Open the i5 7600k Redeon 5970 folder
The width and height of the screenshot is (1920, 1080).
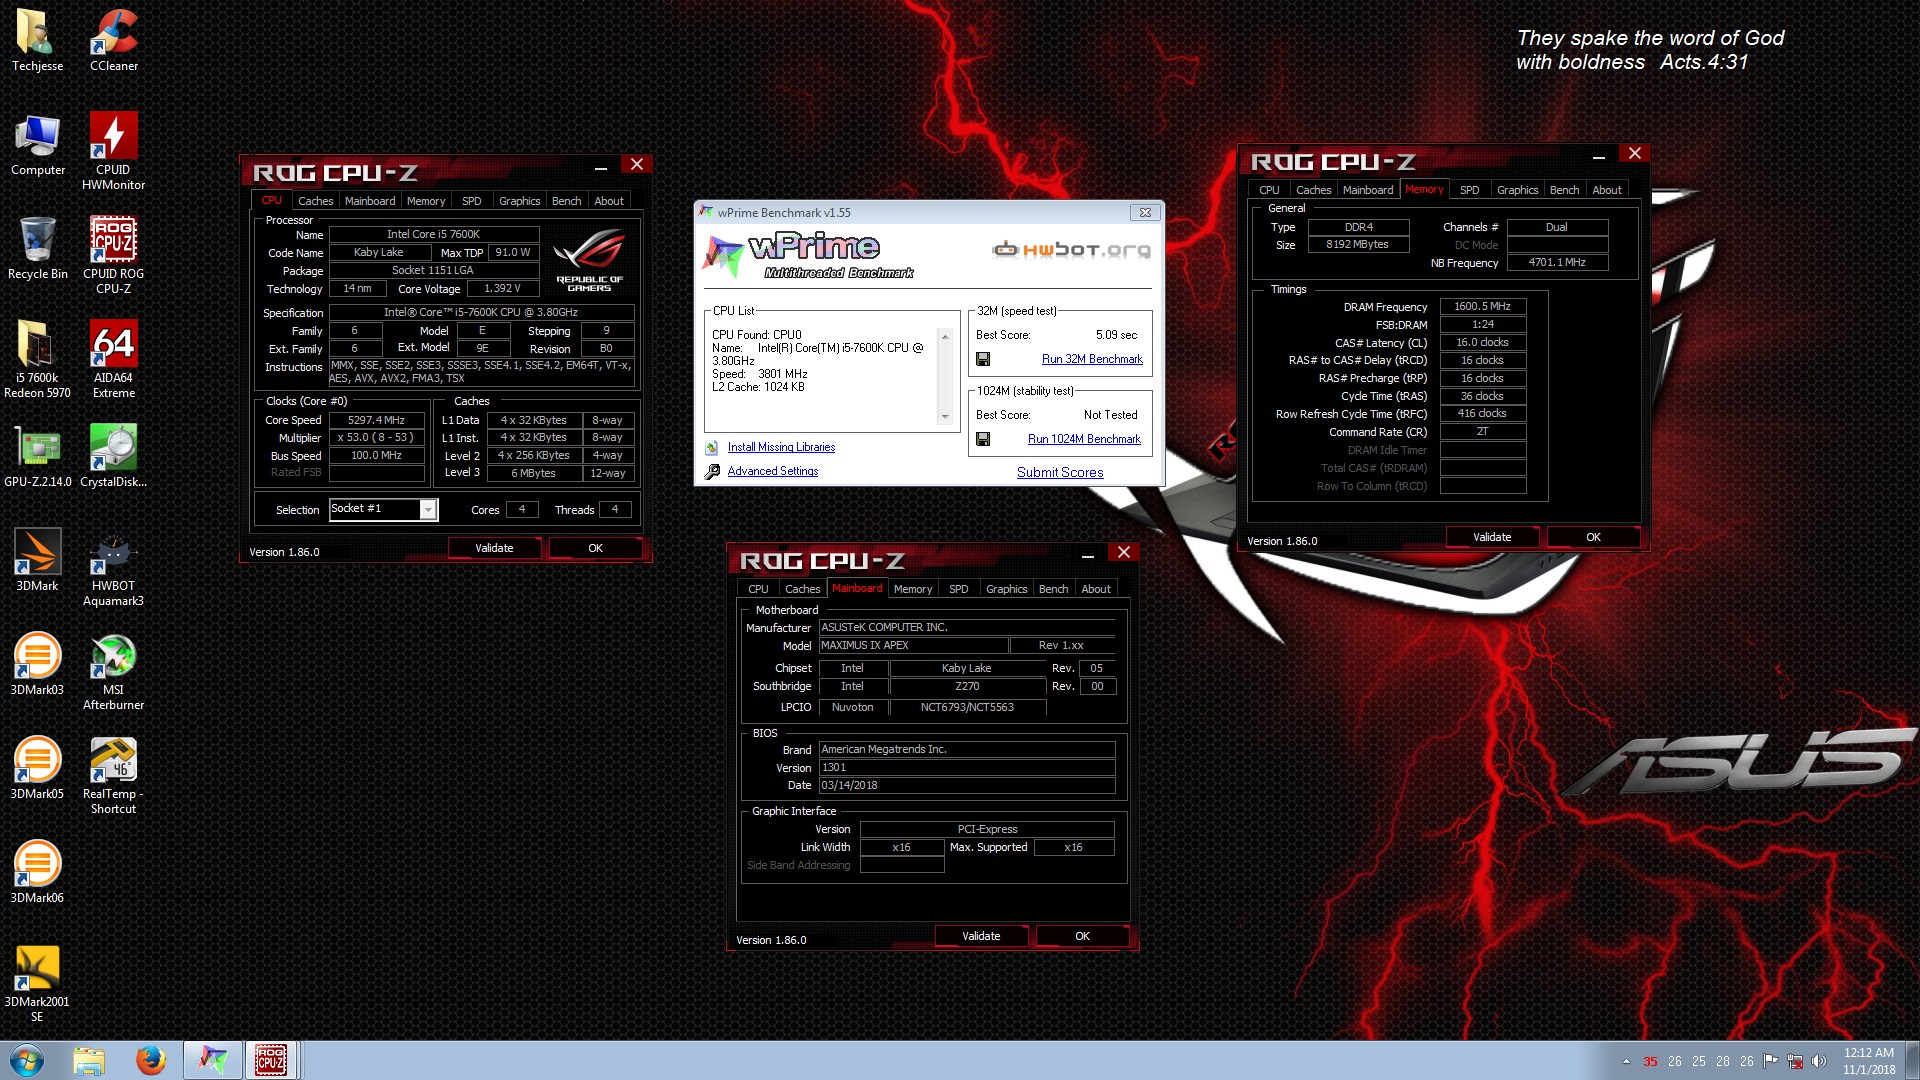pyautogui.click(x=37, y=359)
